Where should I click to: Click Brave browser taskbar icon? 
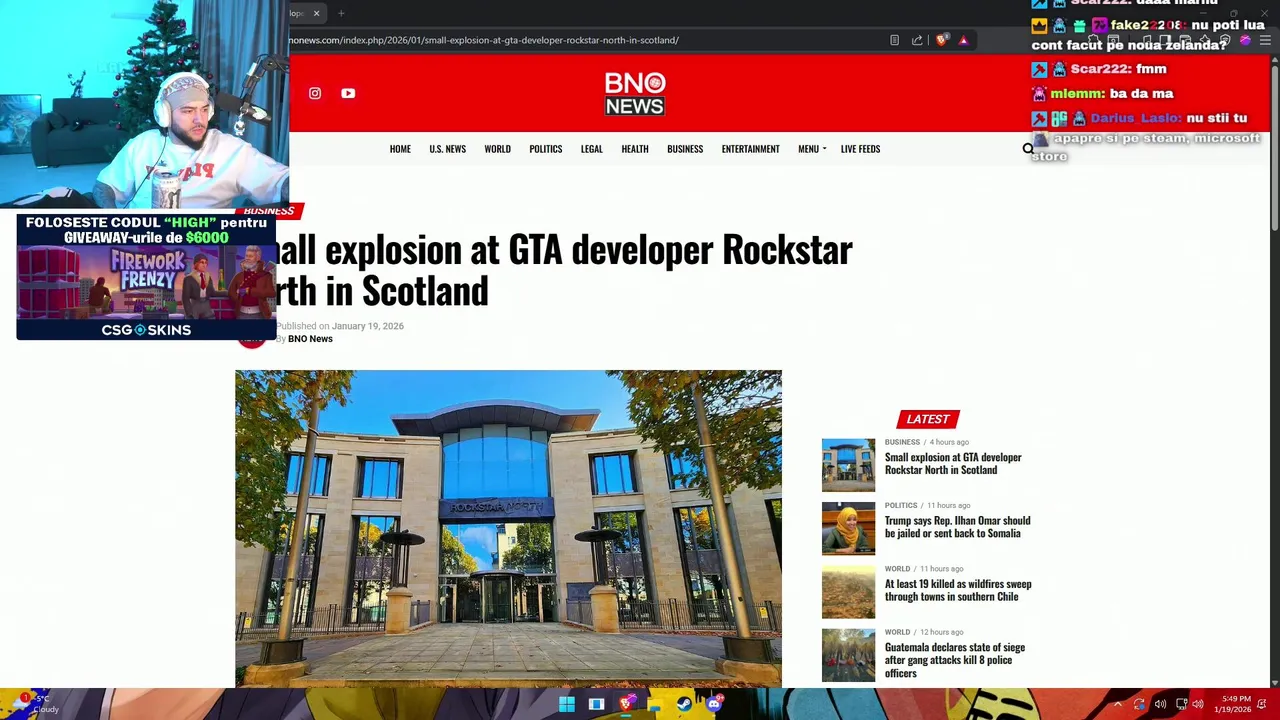pos(626,704)
